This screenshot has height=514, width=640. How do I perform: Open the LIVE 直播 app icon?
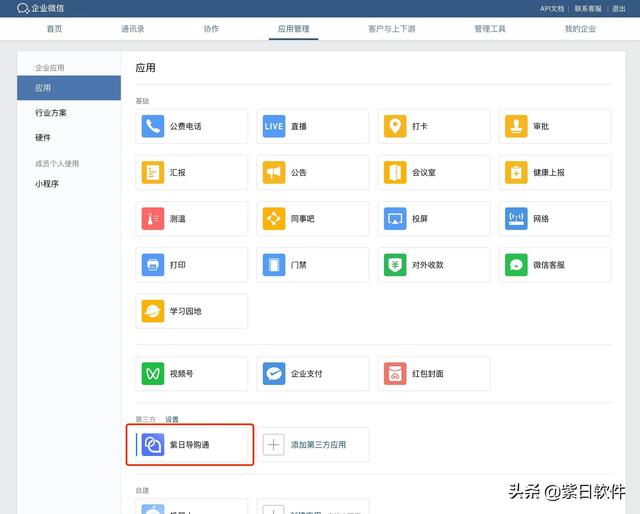(274, 126)
